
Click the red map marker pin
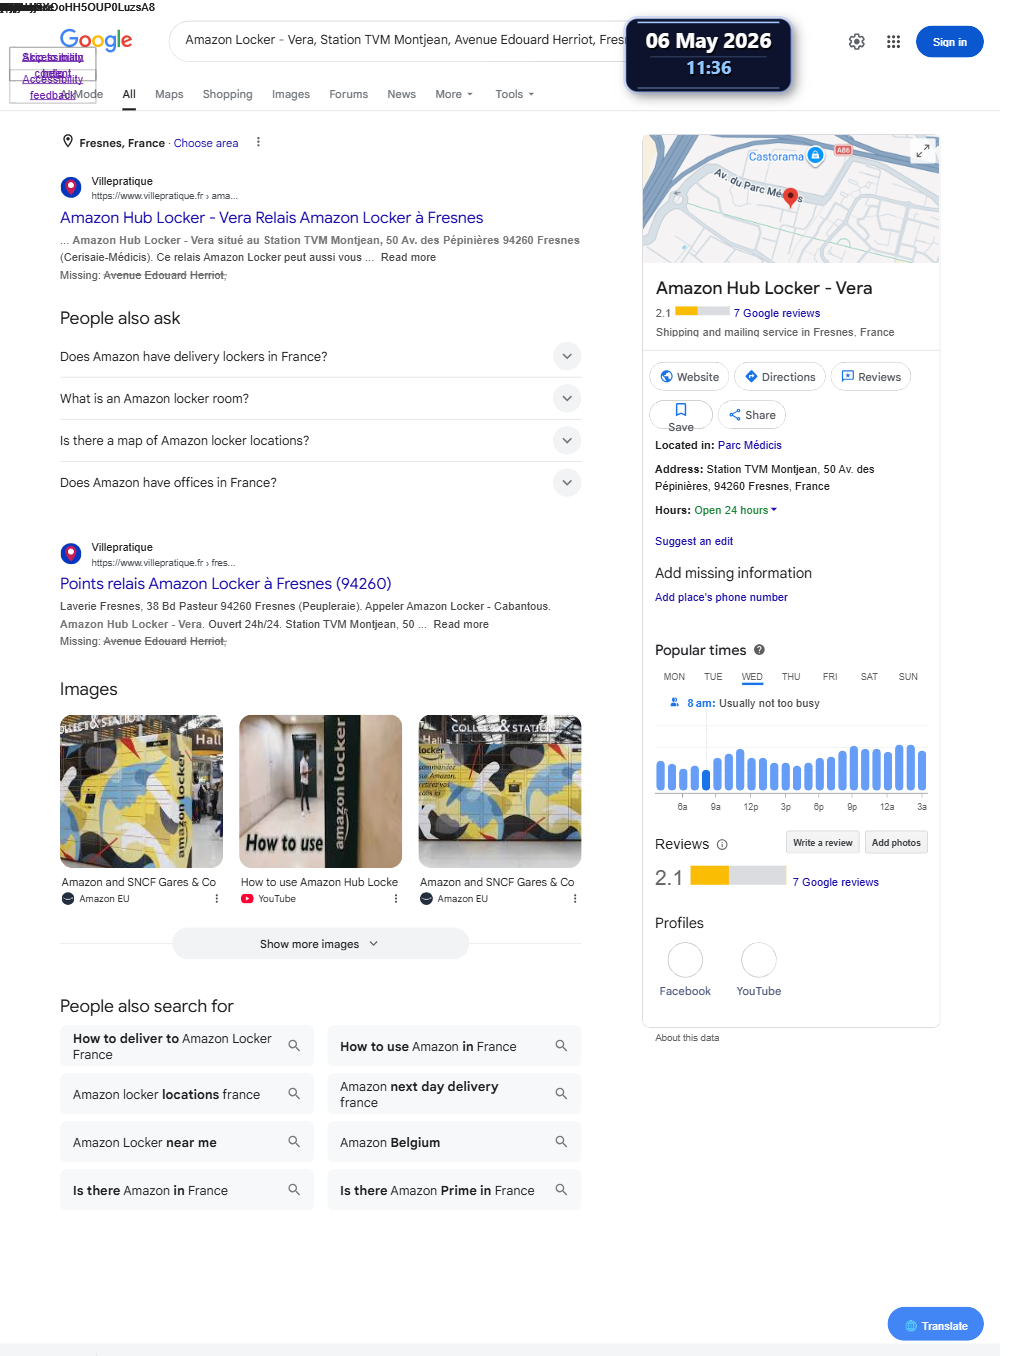coord(790,197)
